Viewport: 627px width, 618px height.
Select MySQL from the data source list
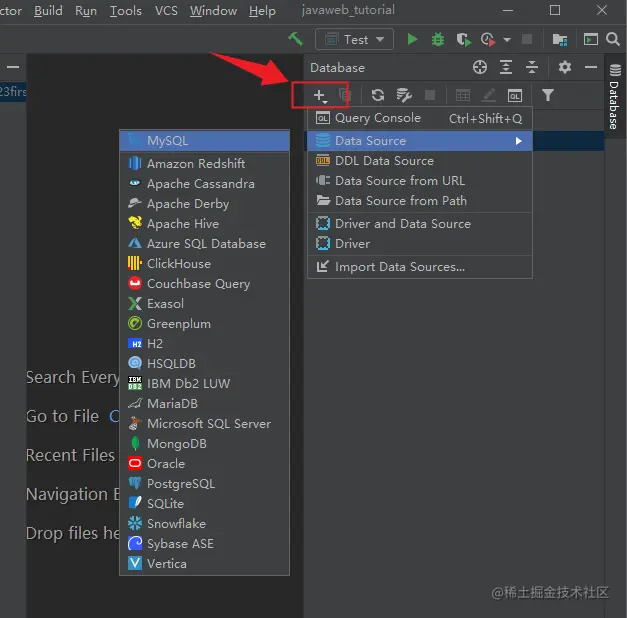click(x=204, y=141)
